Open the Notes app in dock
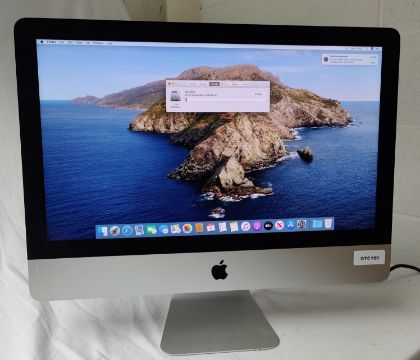 coord(234,227)
